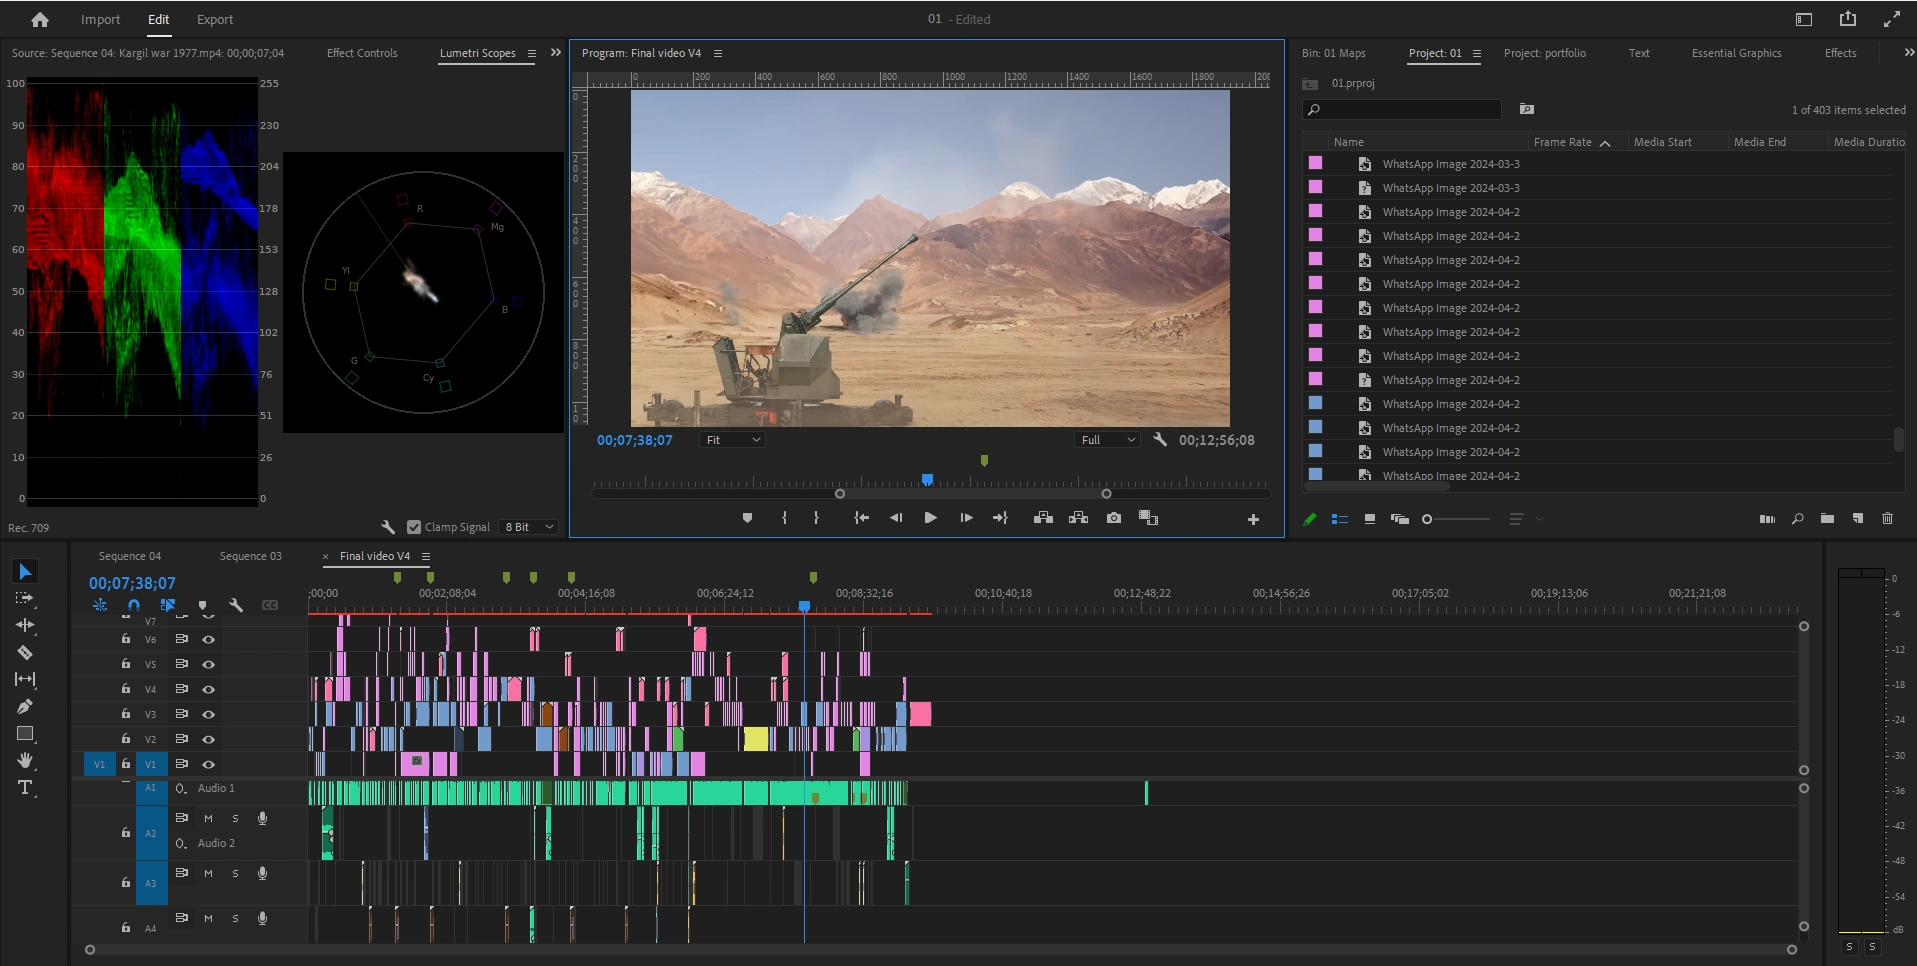Open the Full playback resolution dropdown

point(1108,440)
